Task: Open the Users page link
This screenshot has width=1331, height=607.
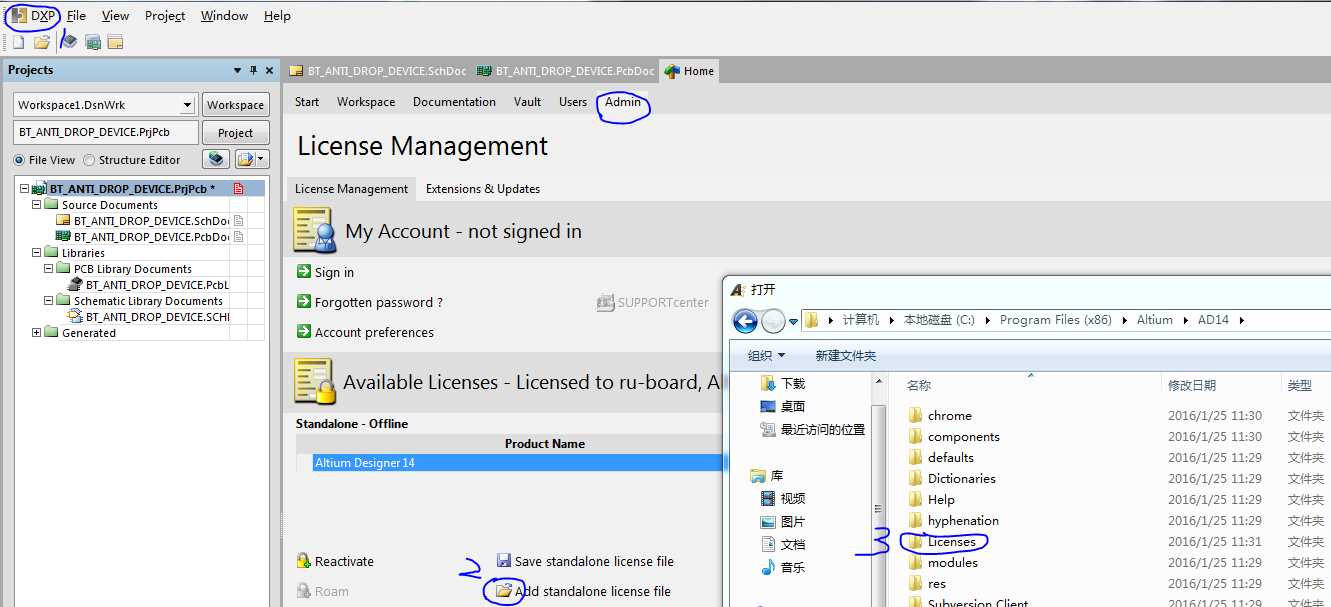Action: pos(573,102)
